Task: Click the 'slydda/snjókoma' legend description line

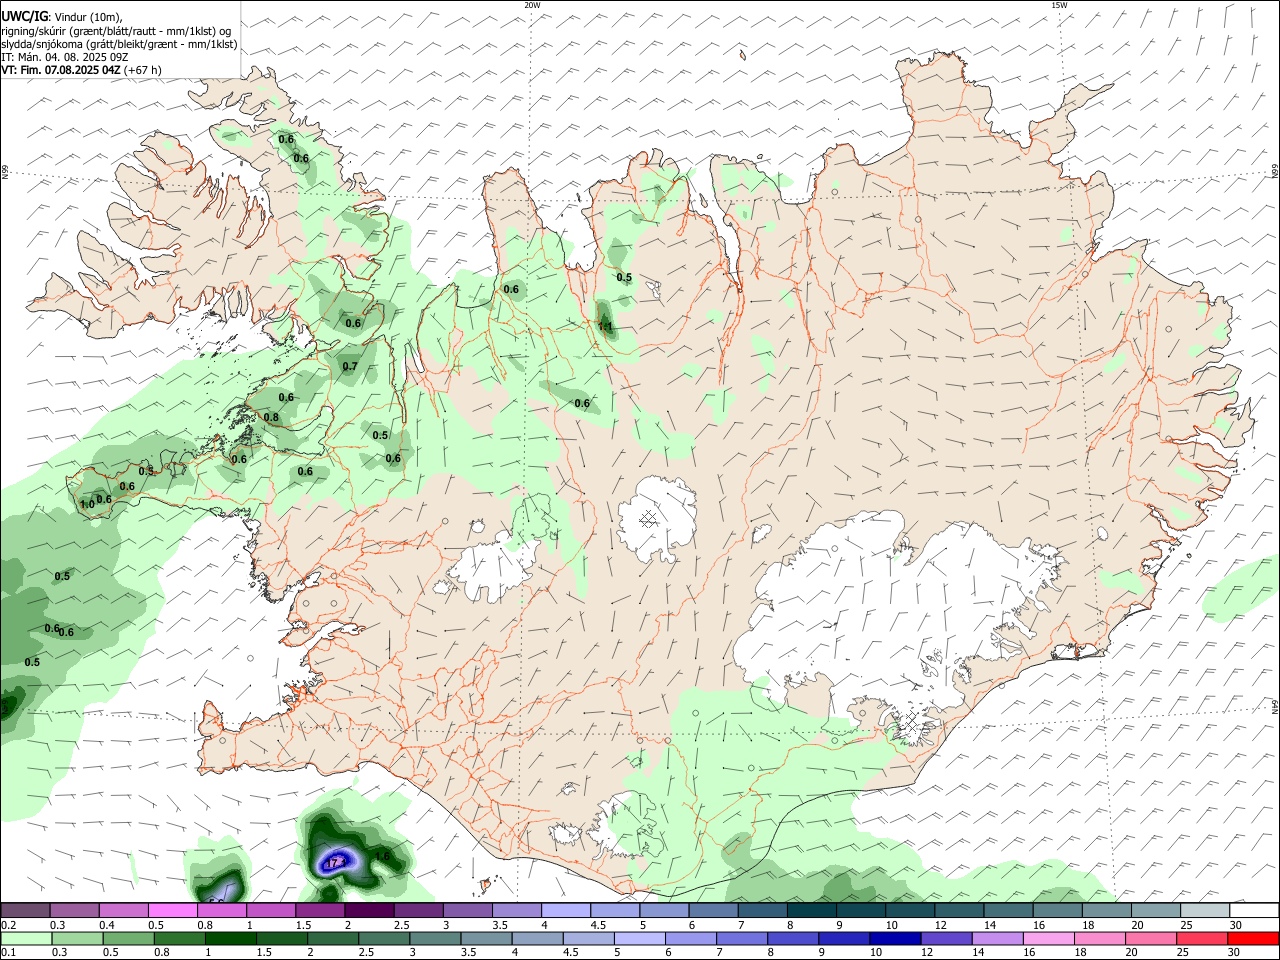Action: [x=119, y=44]
